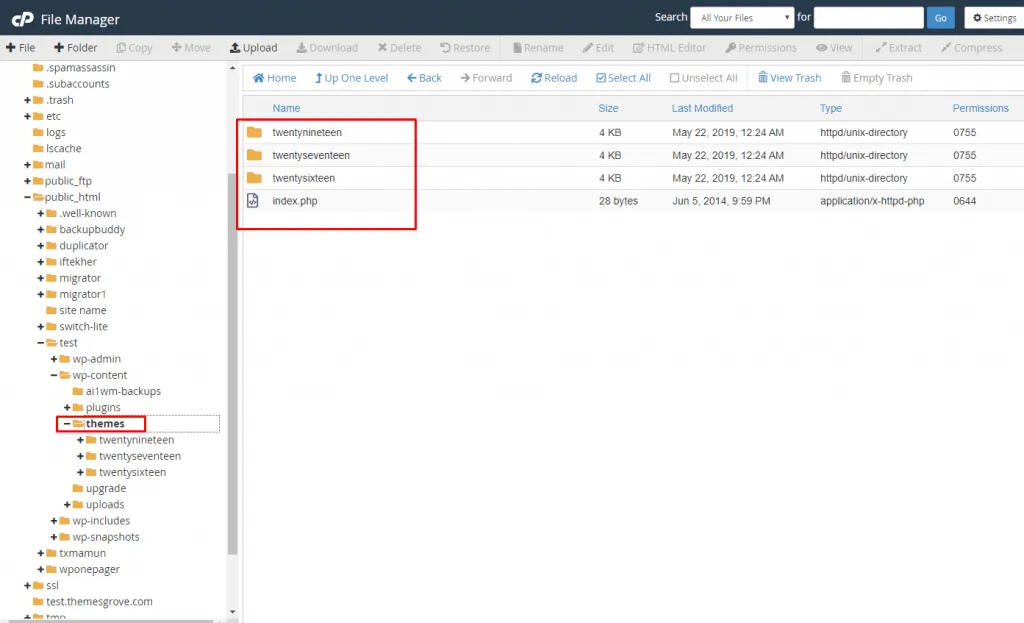The image size is (1024, 623).
Task: Collapse the test folder in tree
Action: pos(40,343)
